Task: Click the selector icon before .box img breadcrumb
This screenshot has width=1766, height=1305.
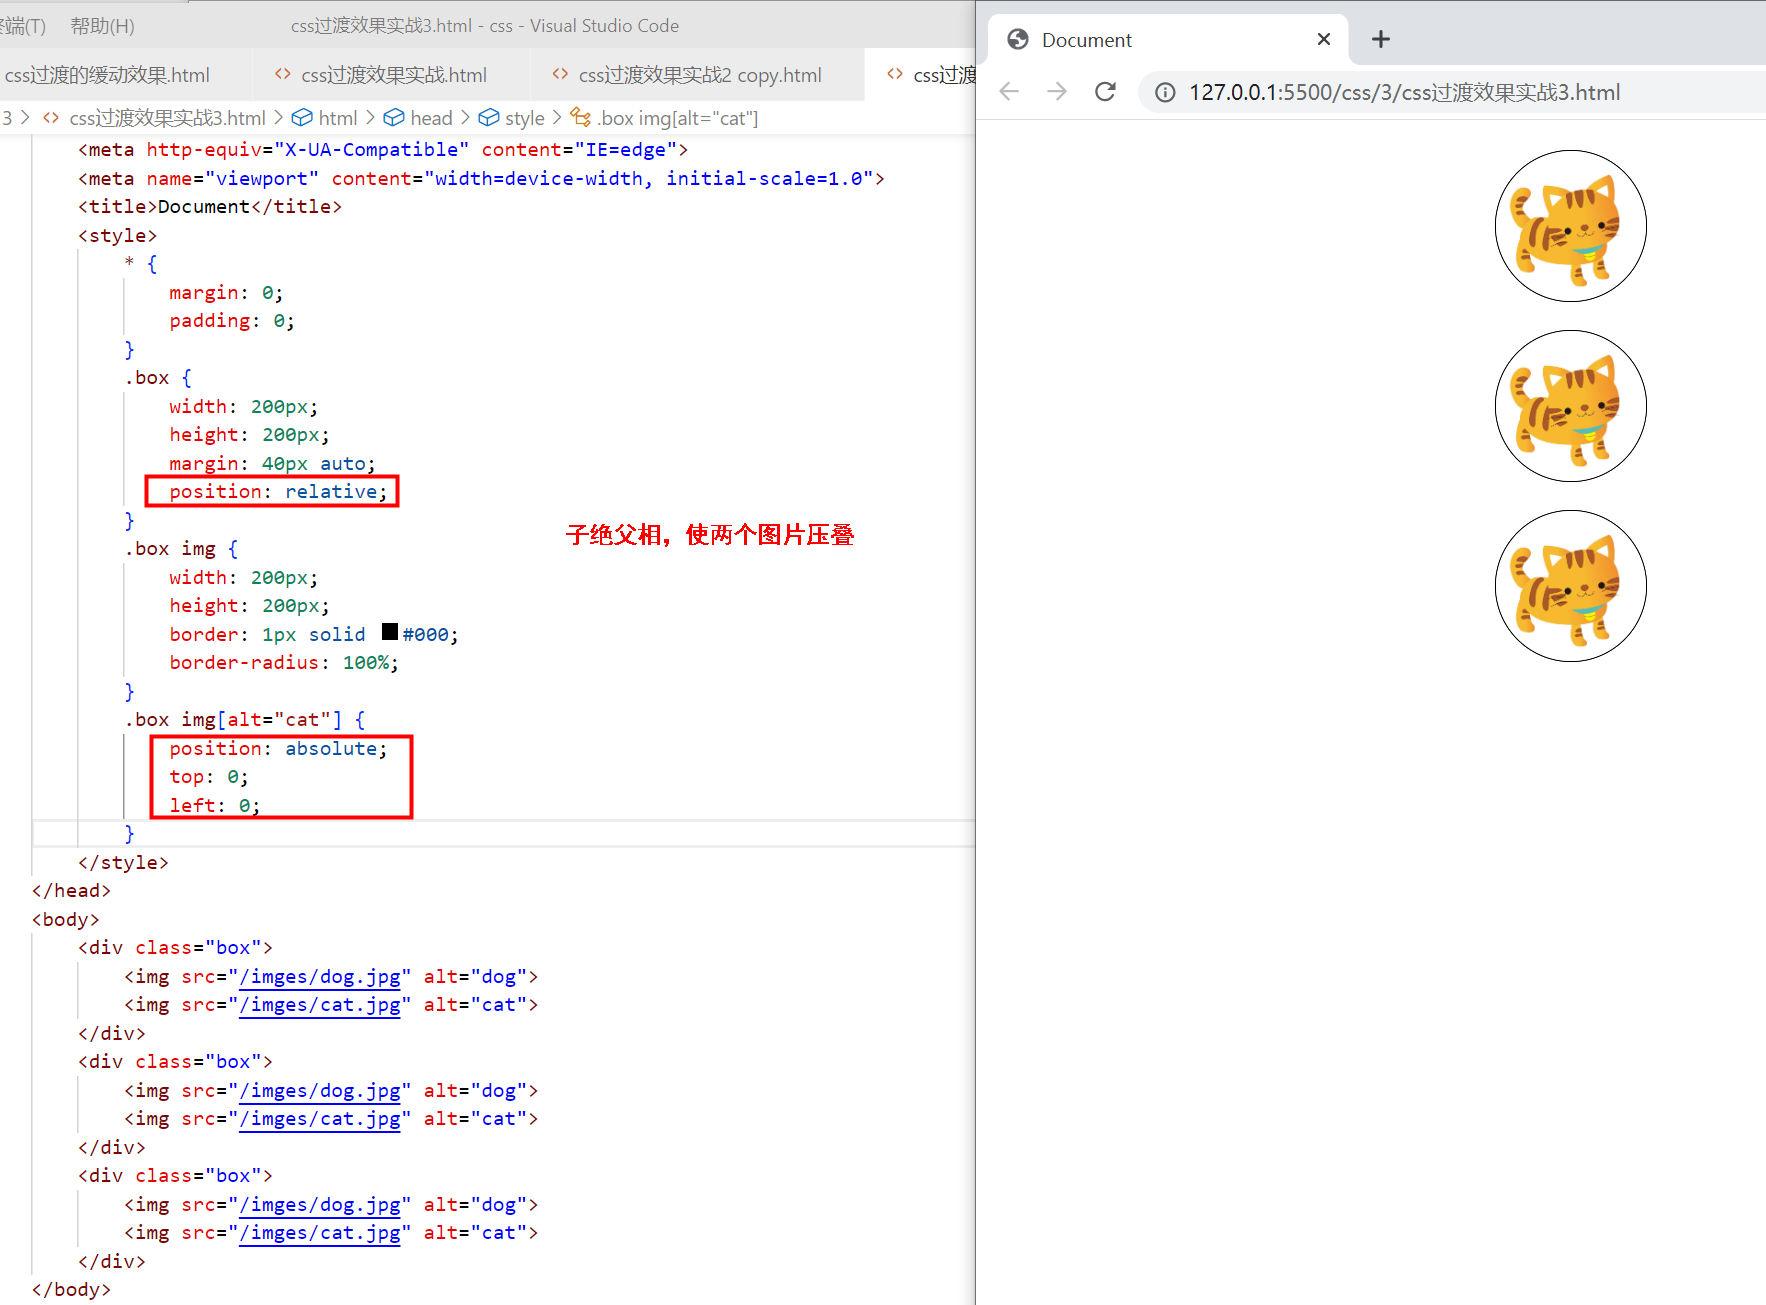Action: pyautogui.click(x=580, y=118)
